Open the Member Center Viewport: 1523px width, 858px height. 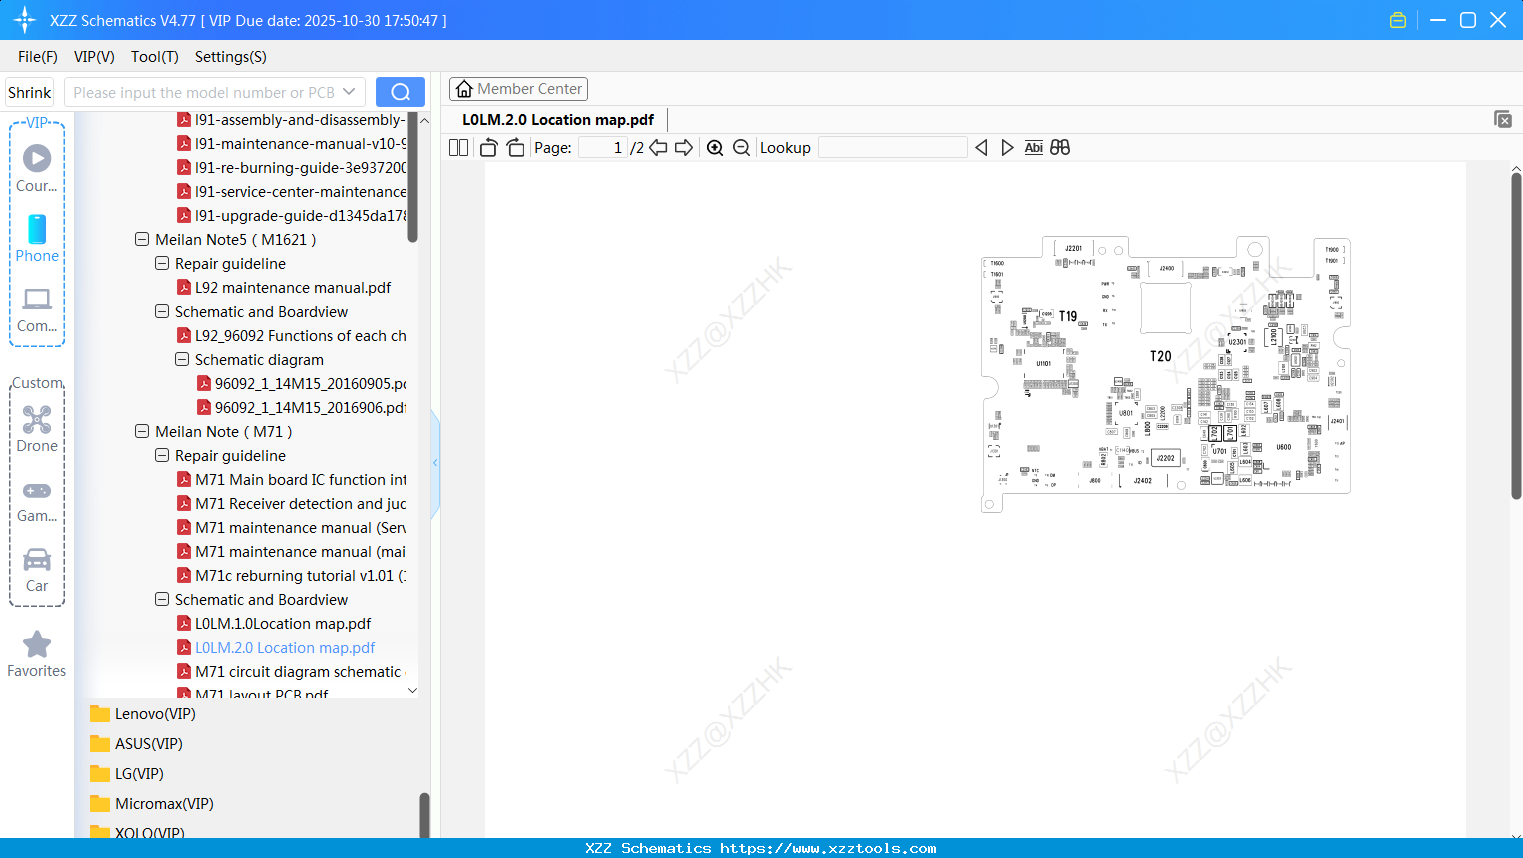[518, 88]
